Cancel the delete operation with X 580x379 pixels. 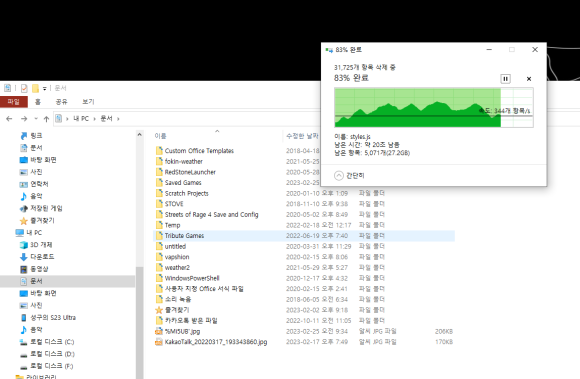529,79
